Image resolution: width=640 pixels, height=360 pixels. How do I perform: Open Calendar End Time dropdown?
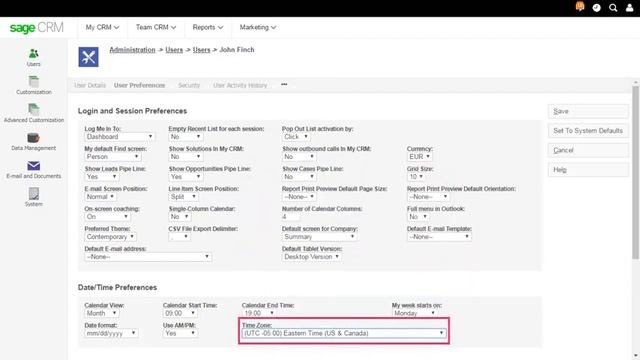click(259, 313)
